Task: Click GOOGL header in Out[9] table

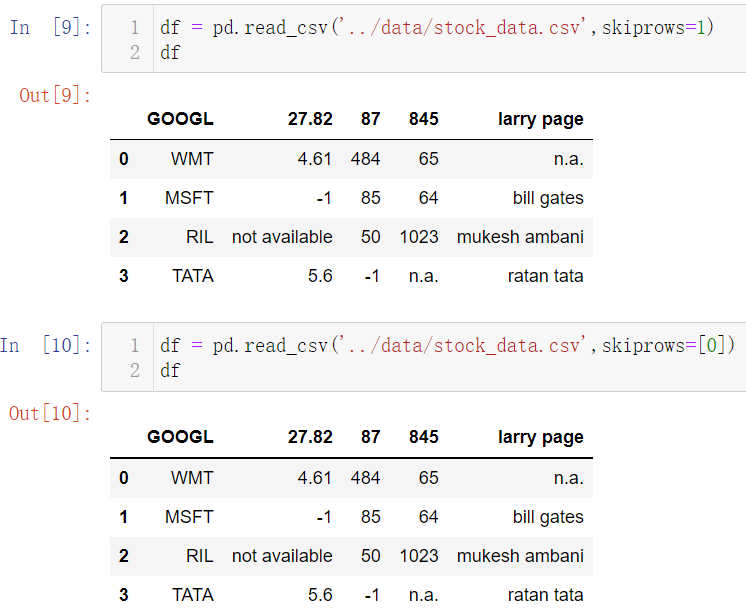Action: (x=180, y=119)
